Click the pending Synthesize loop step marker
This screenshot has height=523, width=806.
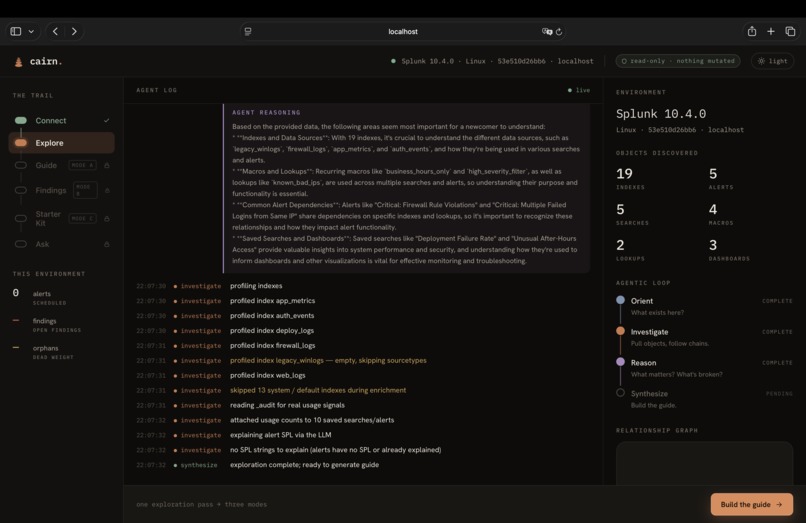(x=620, y=392)
